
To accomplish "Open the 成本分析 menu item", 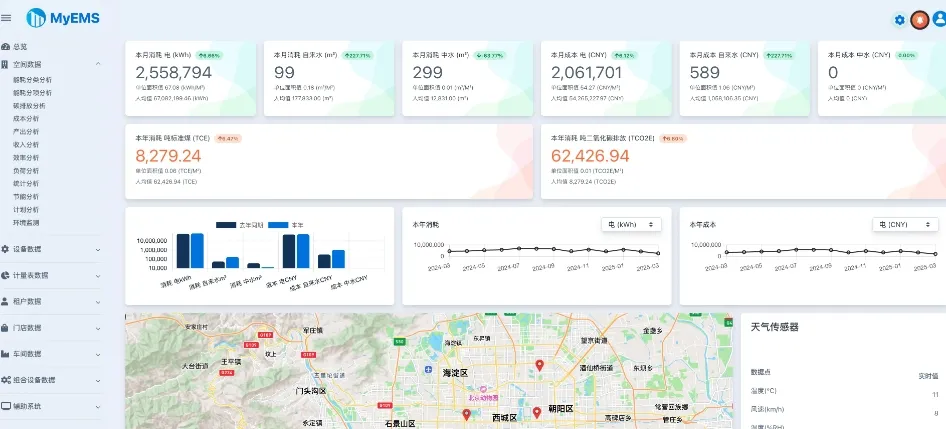I will point(26,119).
